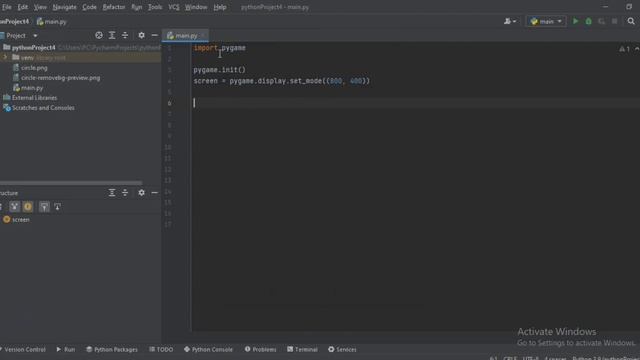Open the Python Packages tool window
The width and height of the screenshot is (640, 360).
(x=112, y=349)
